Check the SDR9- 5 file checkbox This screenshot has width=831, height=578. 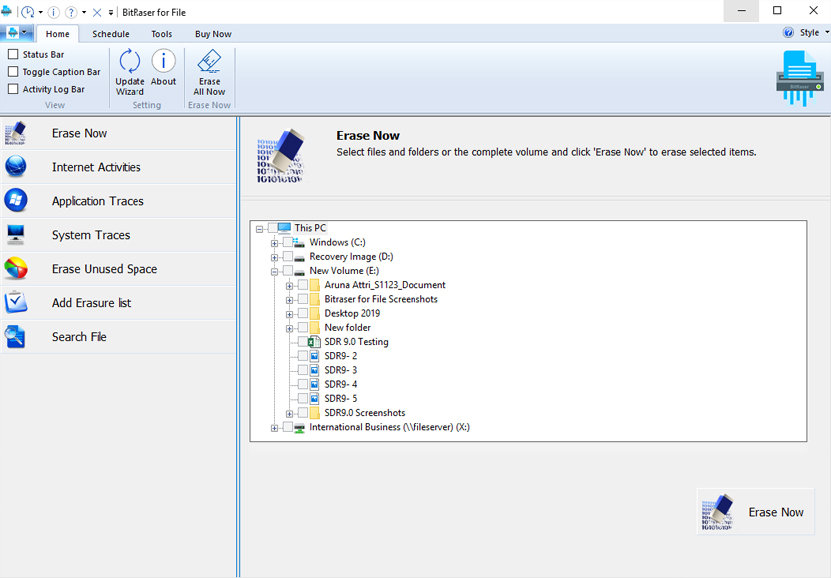tap(303, 398)
